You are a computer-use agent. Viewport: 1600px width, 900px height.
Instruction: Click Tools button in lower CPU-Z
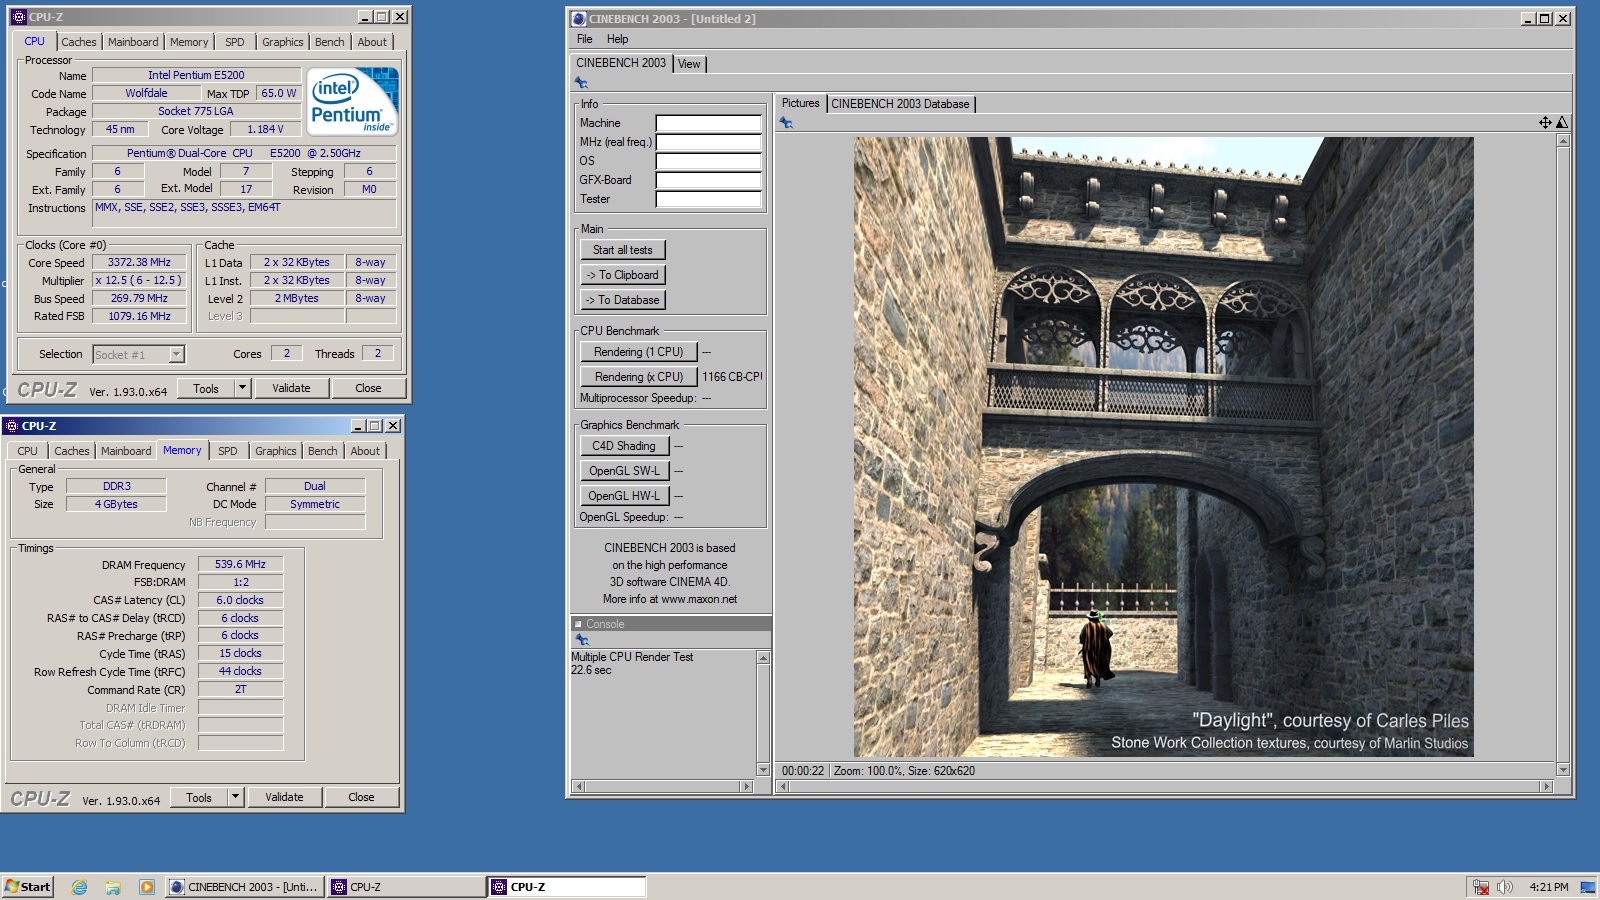point(199,797)
